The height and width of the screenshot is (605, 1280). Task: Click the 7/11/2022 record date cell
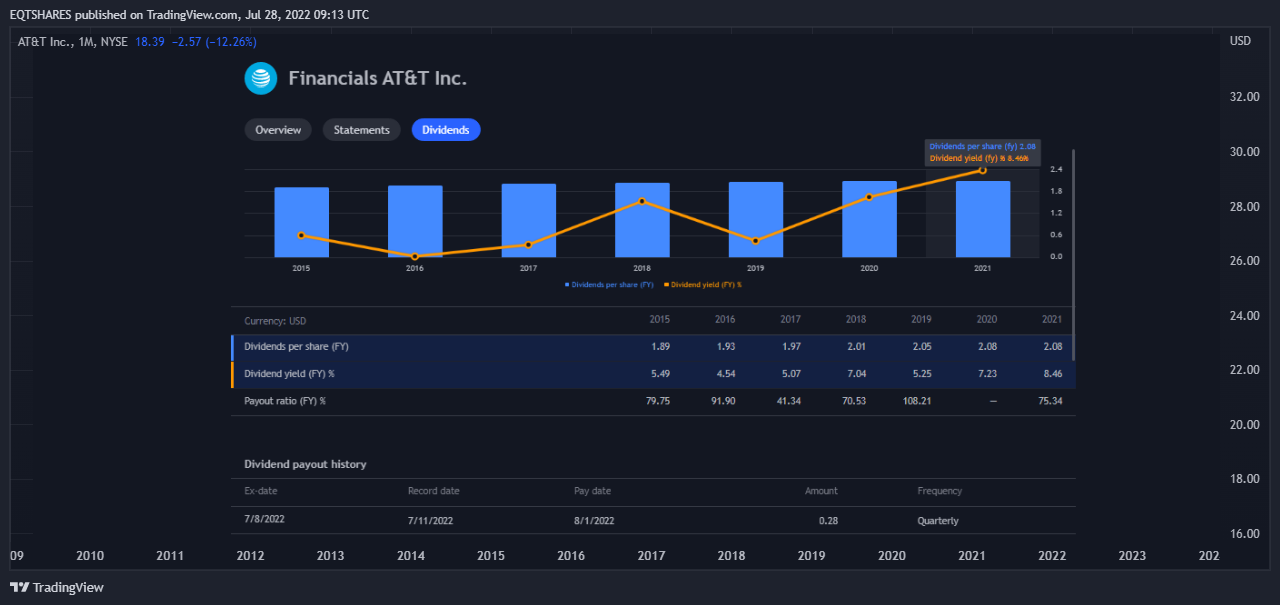click(x=431, y=520)
